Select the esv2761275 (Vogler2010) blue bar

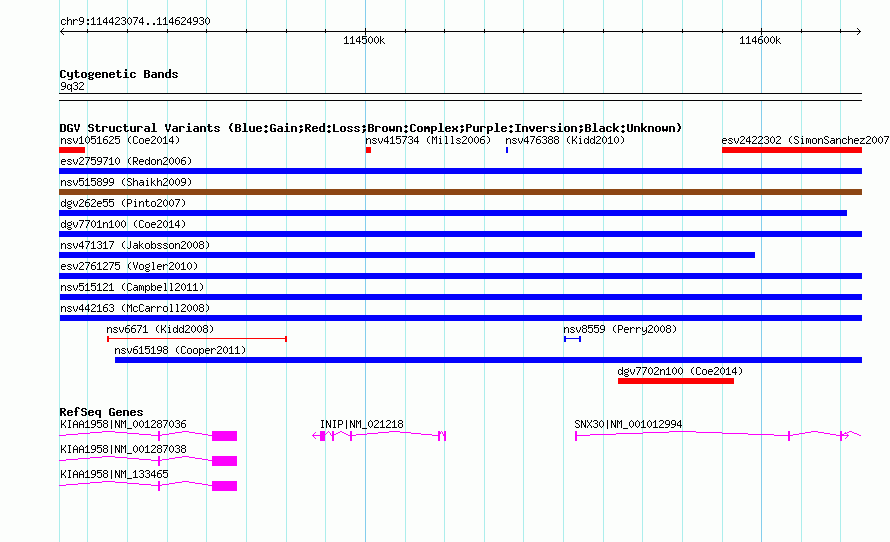460,276
